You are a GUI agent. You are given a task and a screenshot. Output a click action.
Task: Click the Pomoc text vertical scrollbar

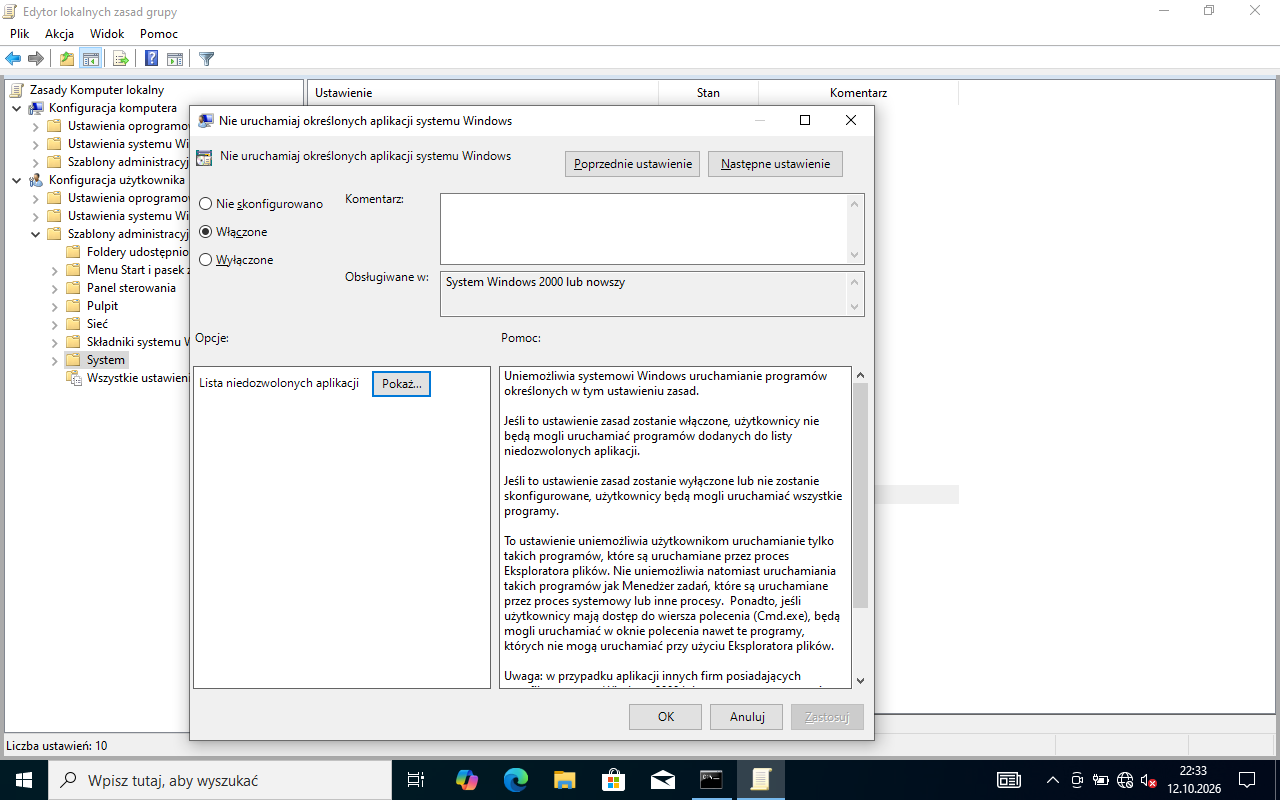860,527
